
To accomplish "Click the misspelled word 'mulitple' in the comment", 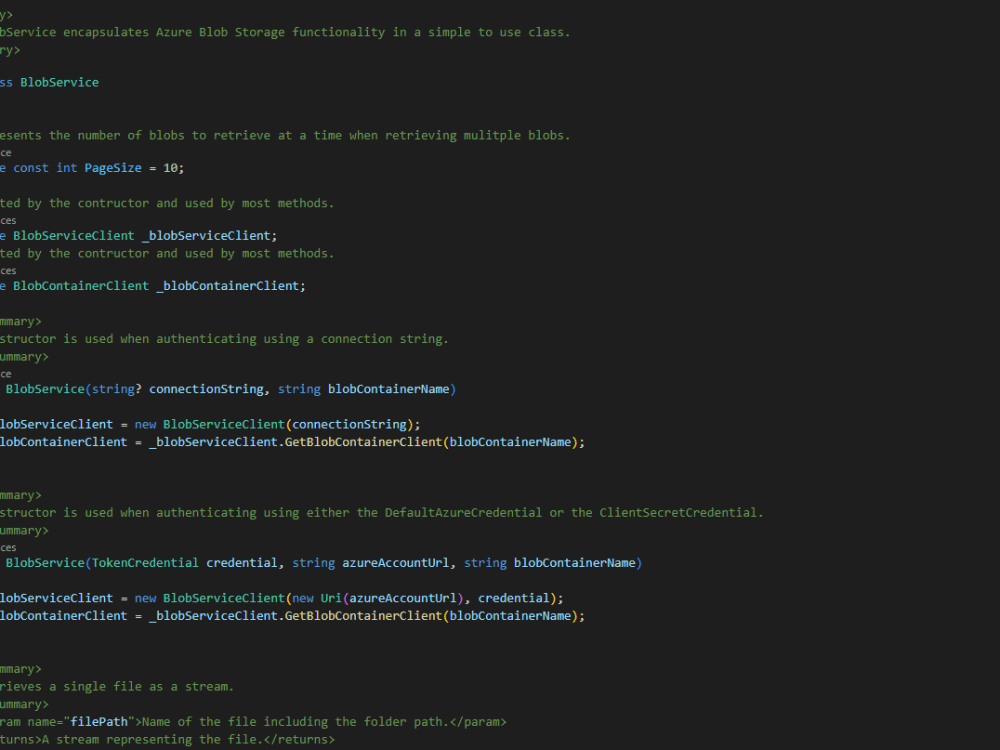I will [492, 135].
